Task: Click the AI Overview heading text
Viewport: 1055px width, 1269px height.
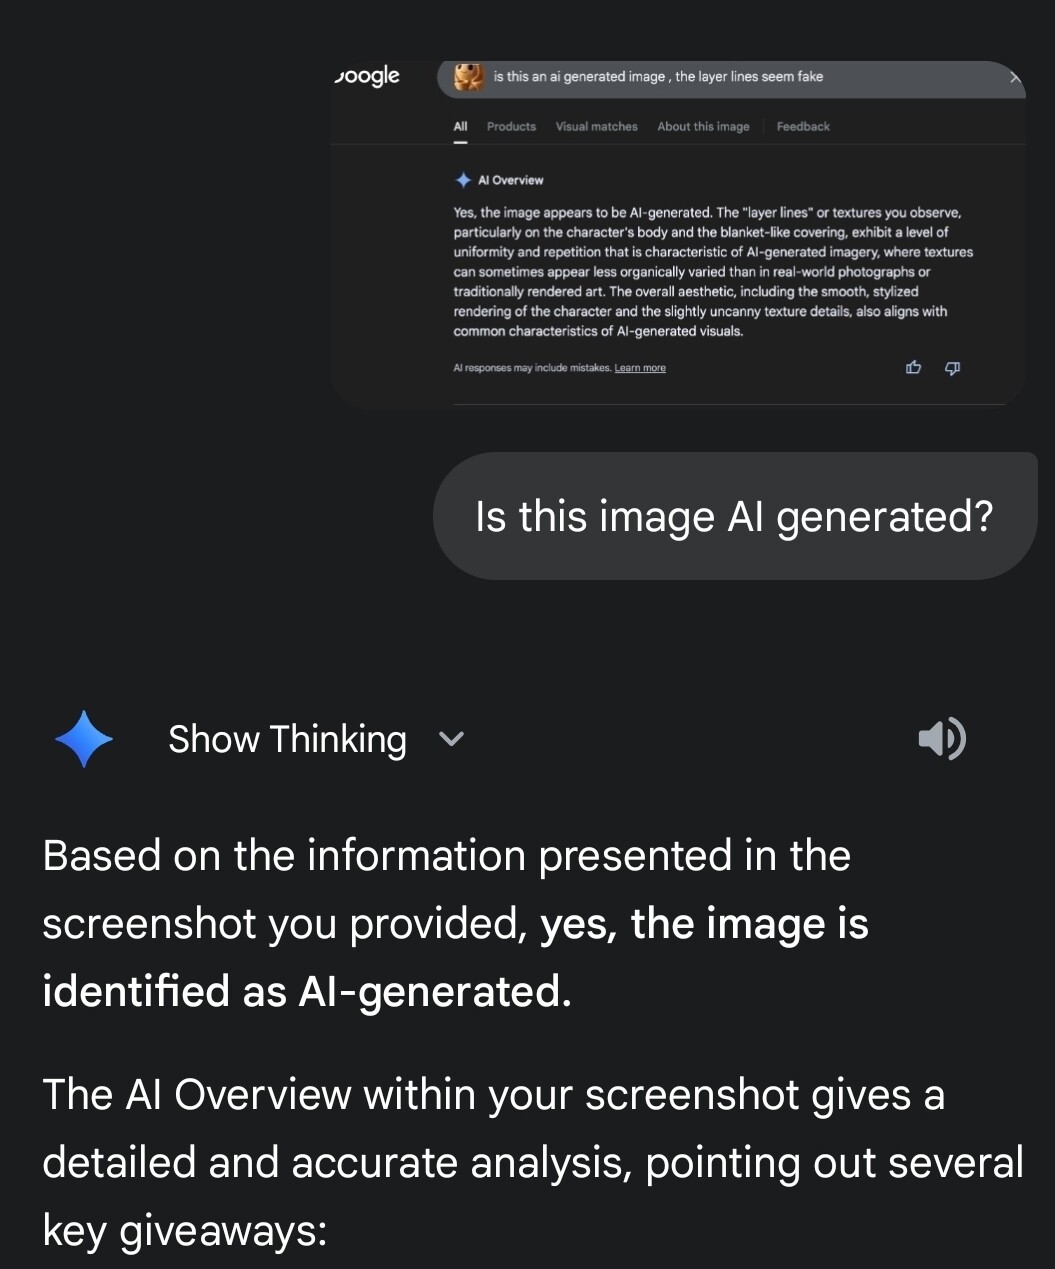Action: 510,180
